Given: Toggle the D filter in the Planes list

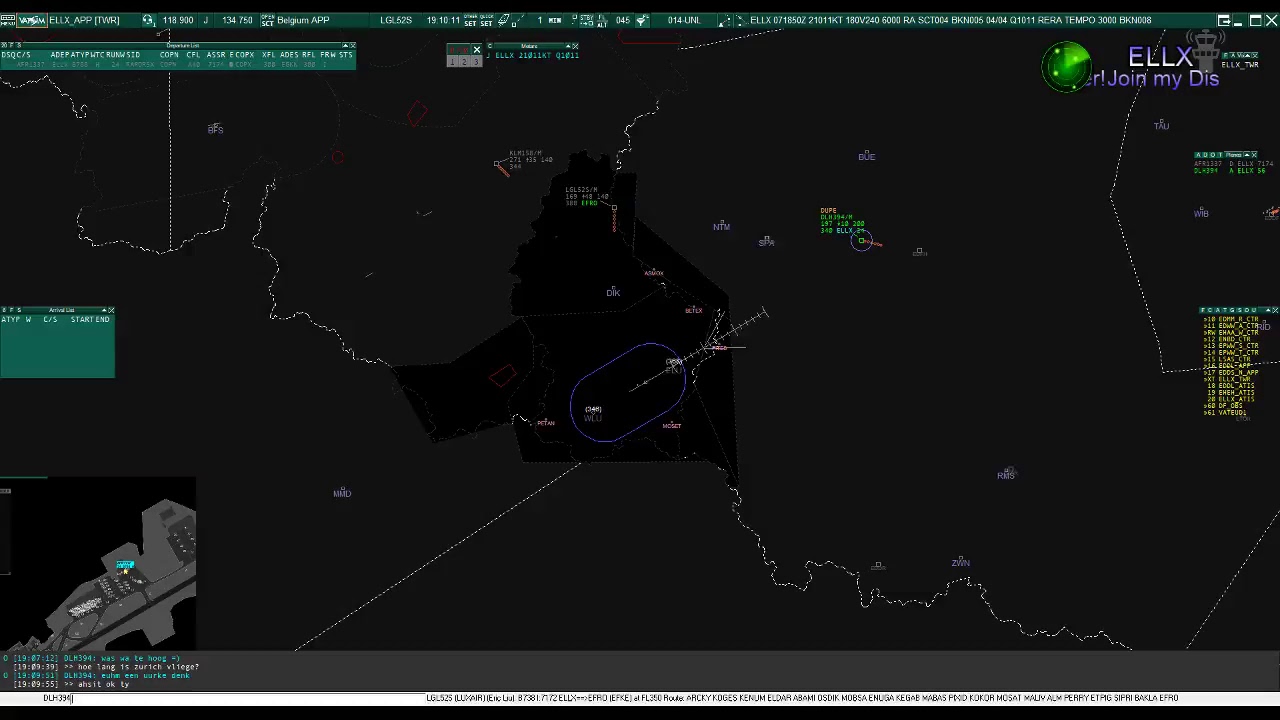Looking at the screenshot, I should point(1206,155).
